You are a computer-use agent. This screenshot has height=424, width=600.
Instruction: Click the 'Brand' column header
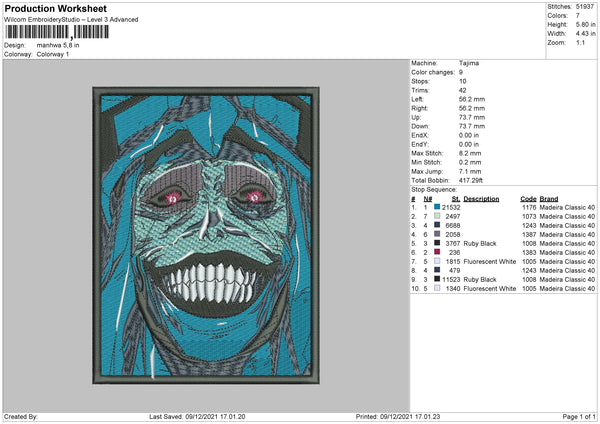pos(549,199)
